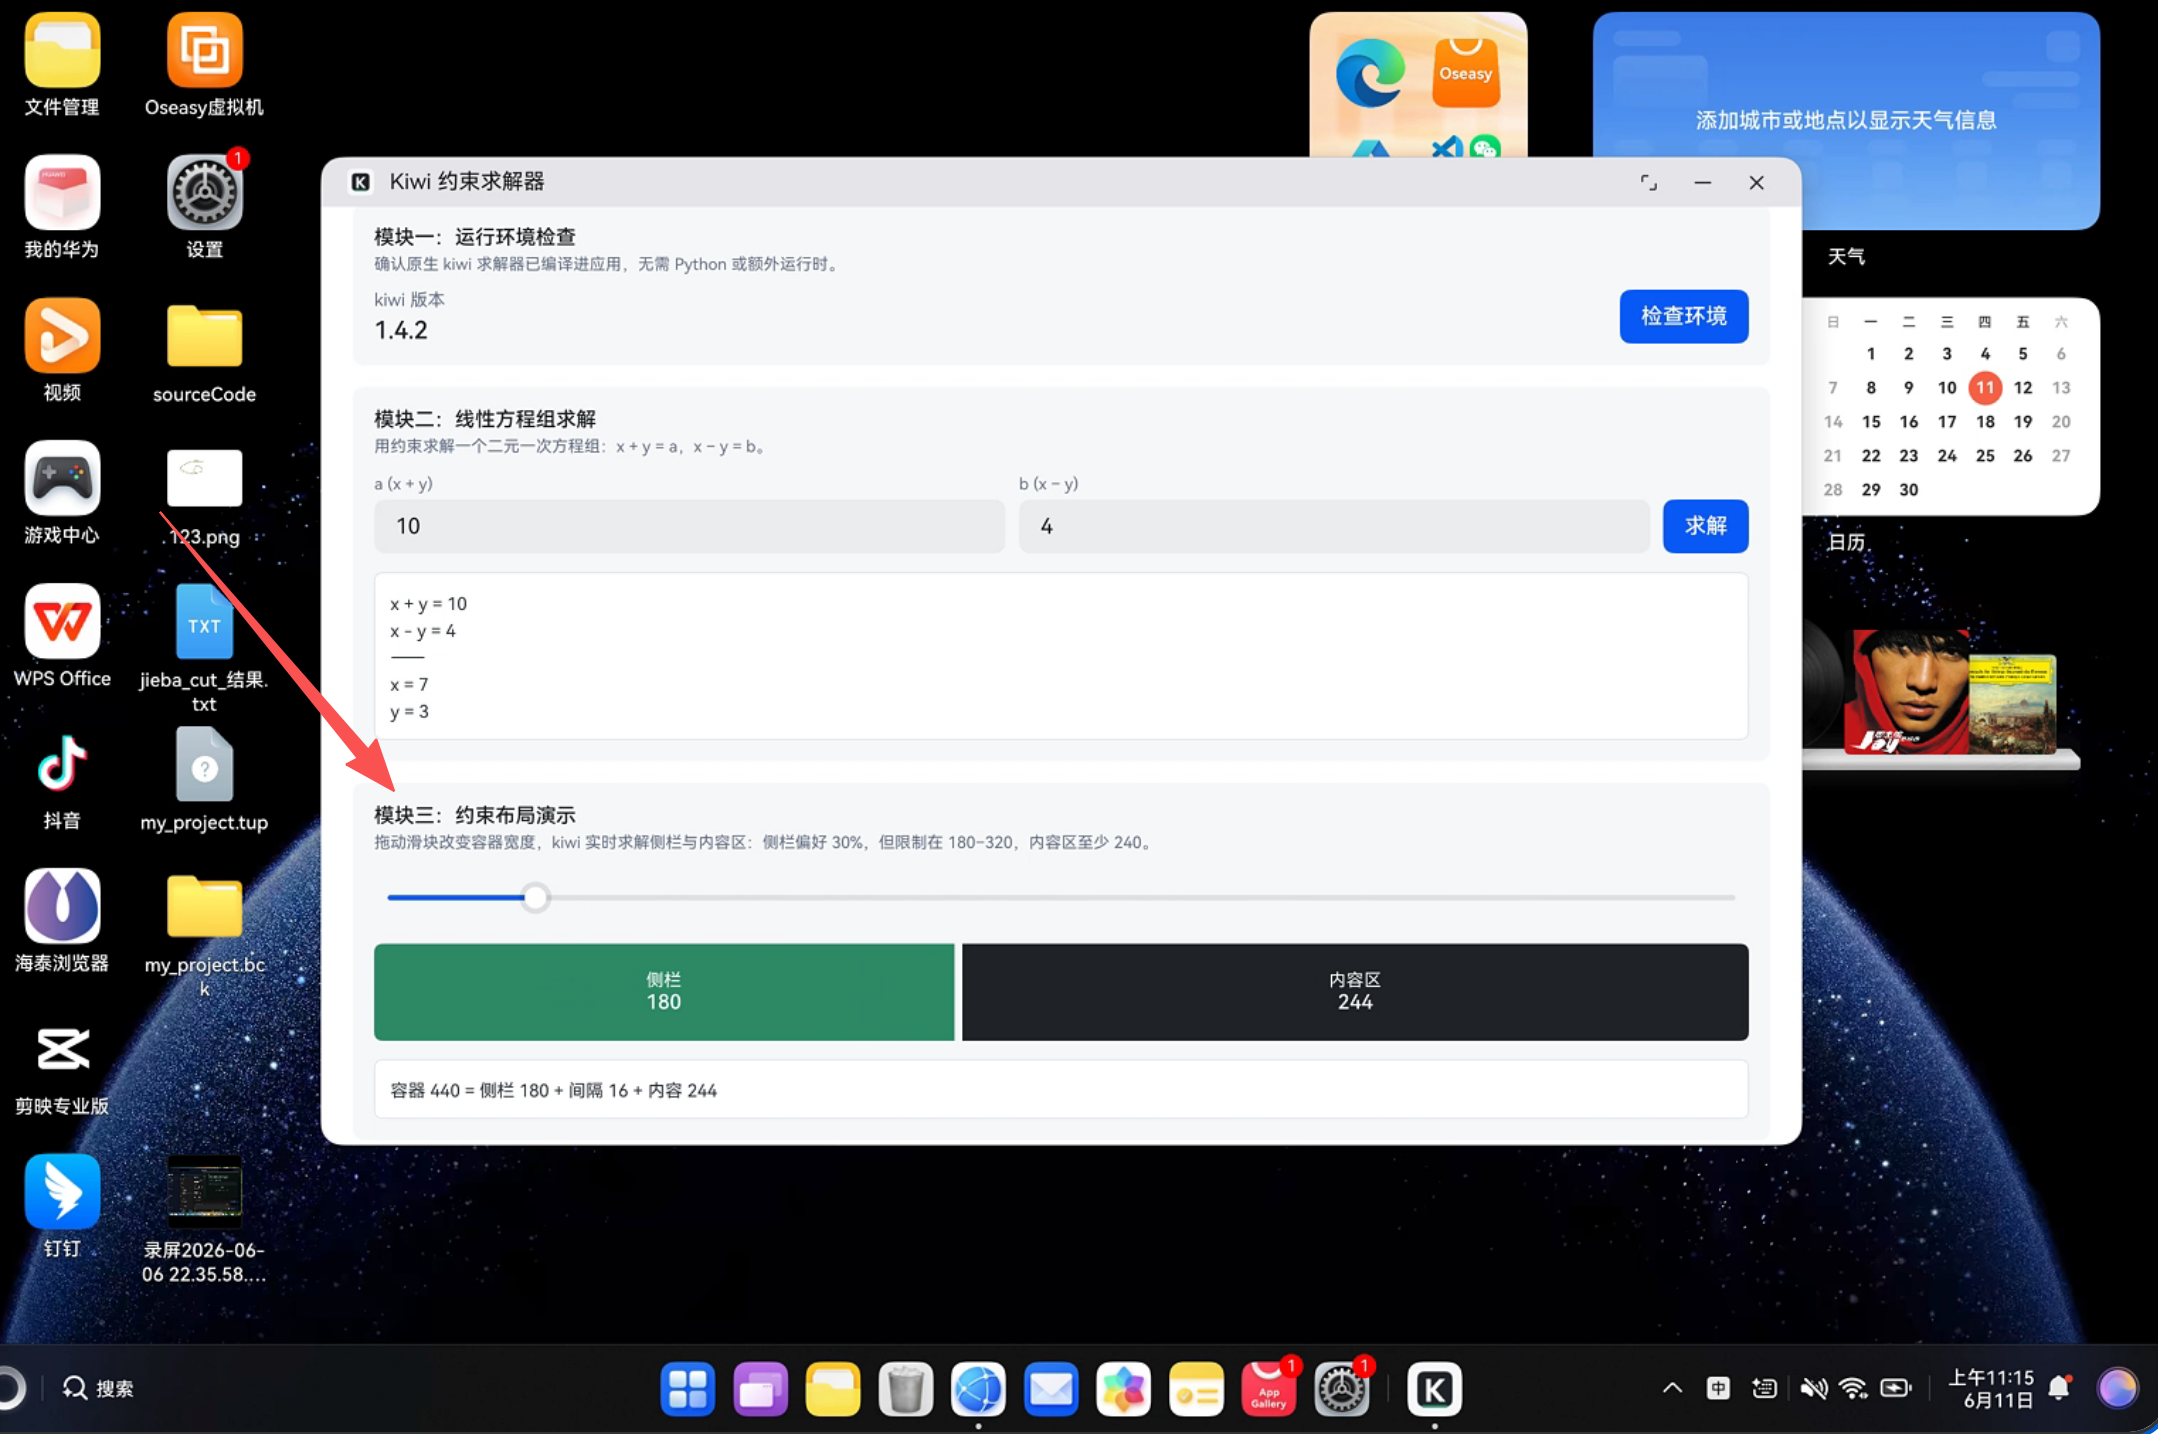The height and width of the screenshot is (1434, 2158).
Task: Open the mail app in the dock
Action: tap(1051, 1389)
